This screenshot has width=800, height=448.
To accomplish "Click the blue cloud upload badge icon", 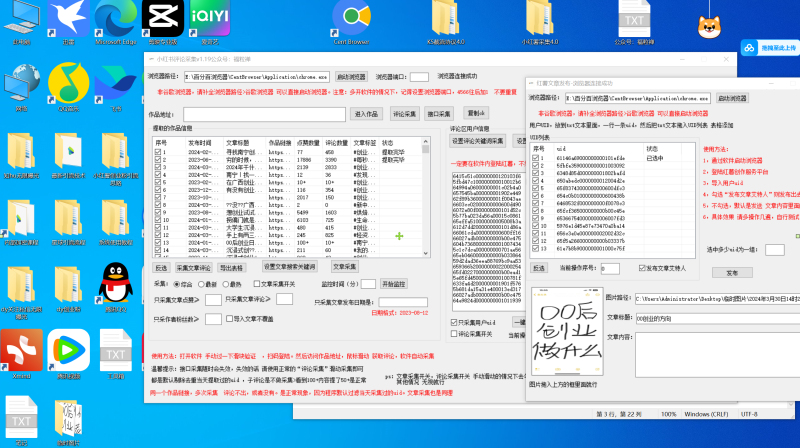I will pyautogui.click(x=750, y=47).
